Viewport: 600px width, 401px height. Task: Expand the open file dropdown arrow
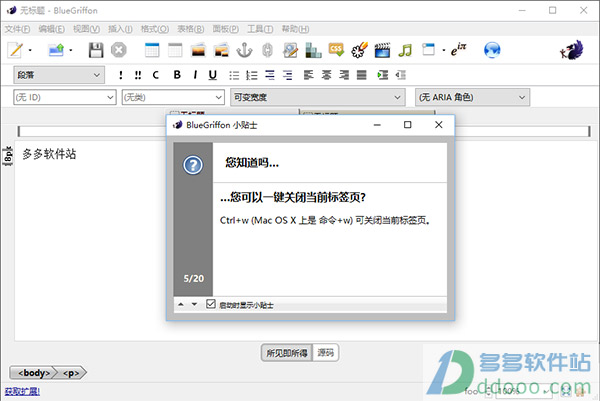click(x=71, y=50)
